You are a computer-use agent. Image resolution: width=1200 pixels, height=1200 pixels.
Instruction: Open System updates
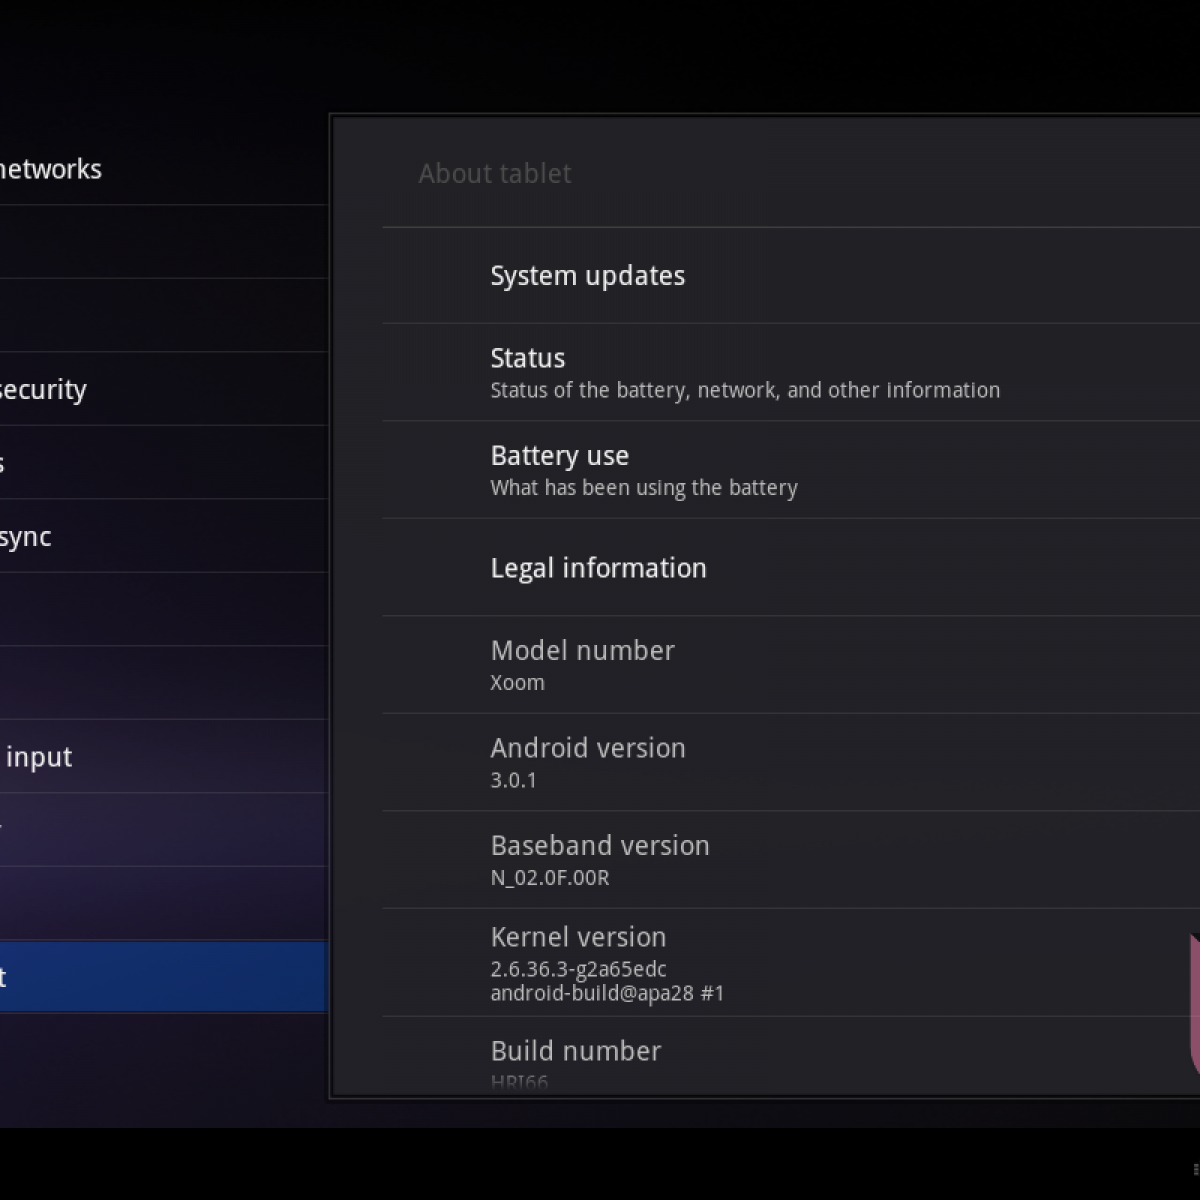coord(588,276)
